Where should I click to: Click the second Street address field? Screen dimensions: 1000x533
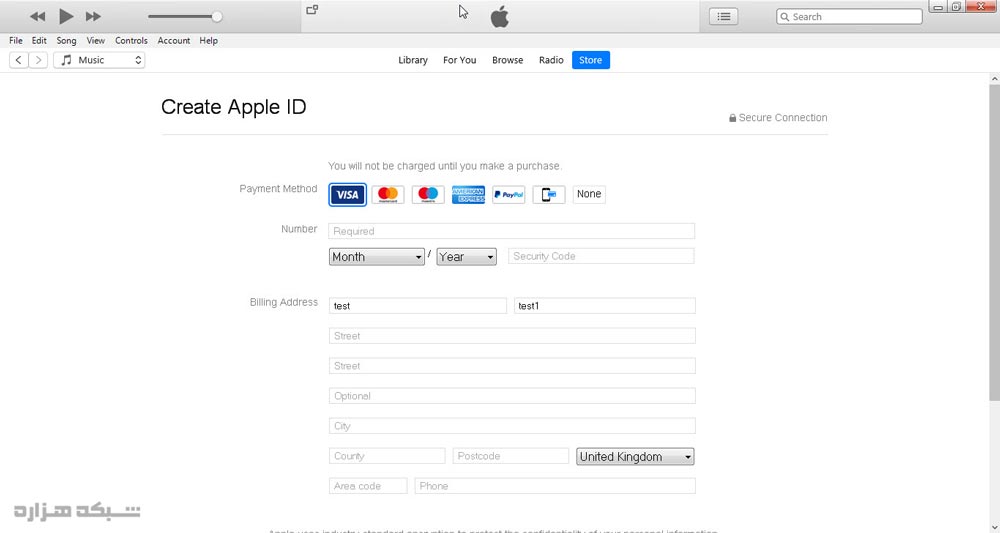512,365
